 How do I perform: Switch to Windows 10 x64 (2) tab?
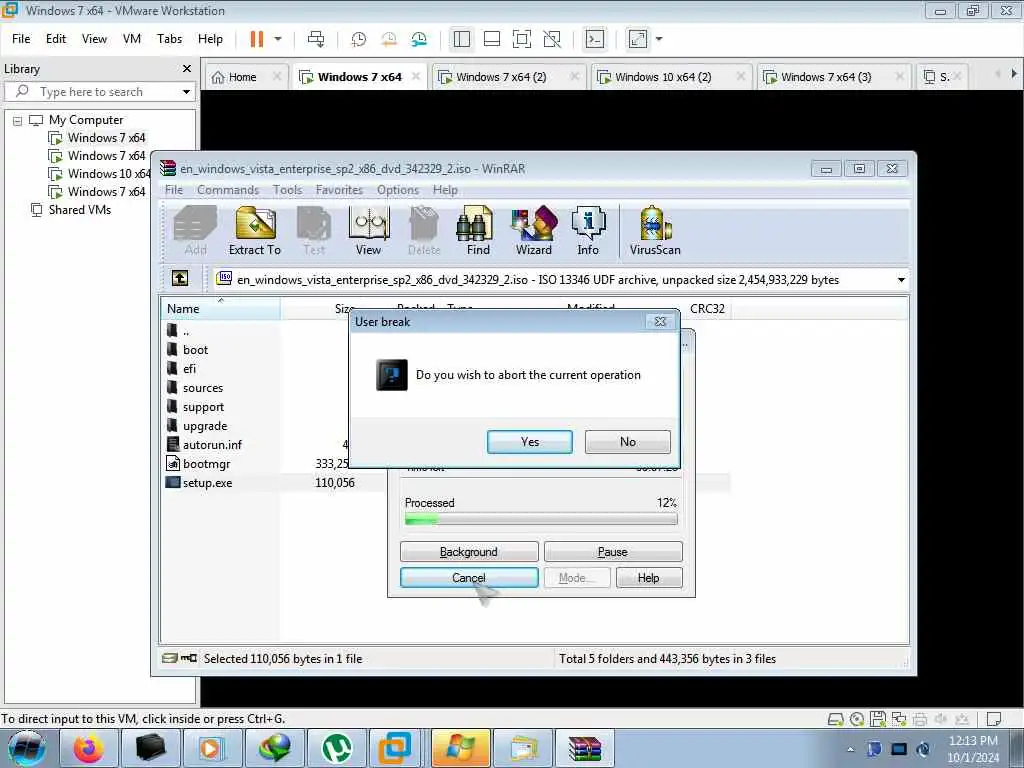[663, 77]
